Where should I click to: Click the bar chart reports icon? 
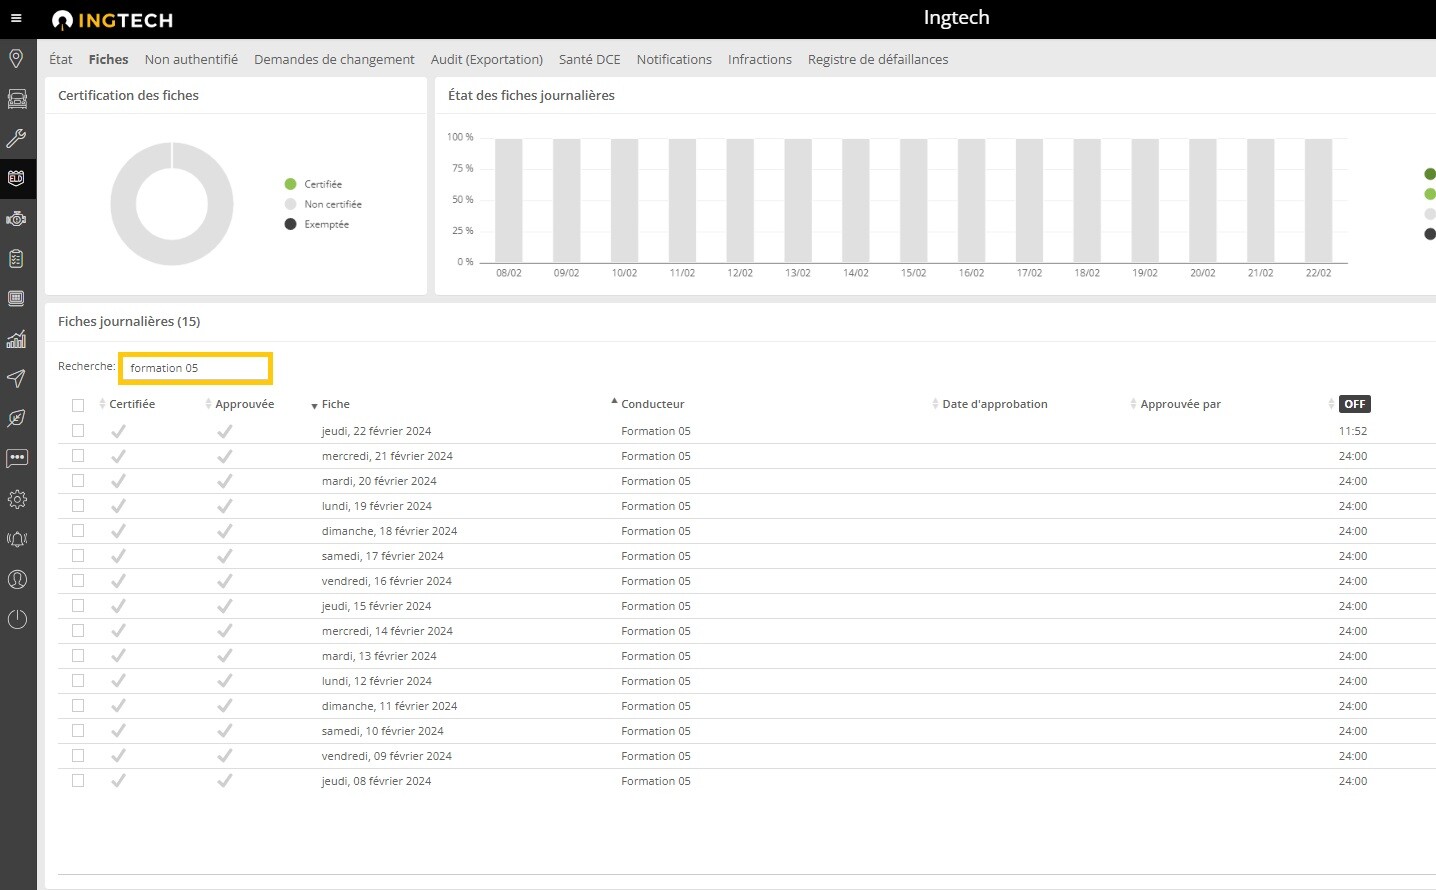click(x=17, y=339)
